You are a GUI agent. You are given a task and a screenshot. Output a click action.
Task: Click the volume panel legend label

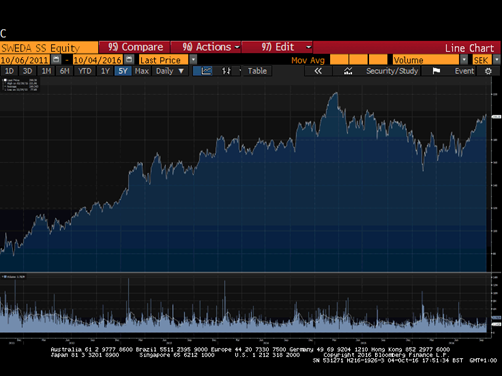click(13, 277)
